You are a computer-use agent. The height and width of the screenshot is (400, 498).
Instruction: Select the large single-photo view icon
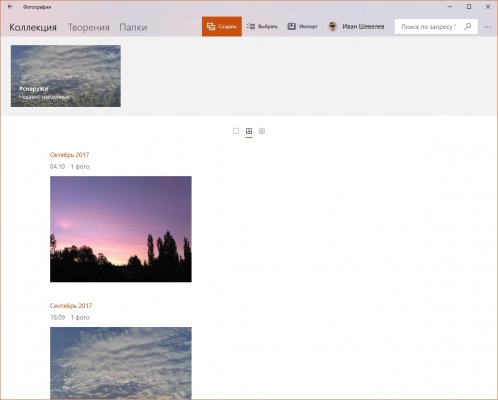click(x=236, y=131)
